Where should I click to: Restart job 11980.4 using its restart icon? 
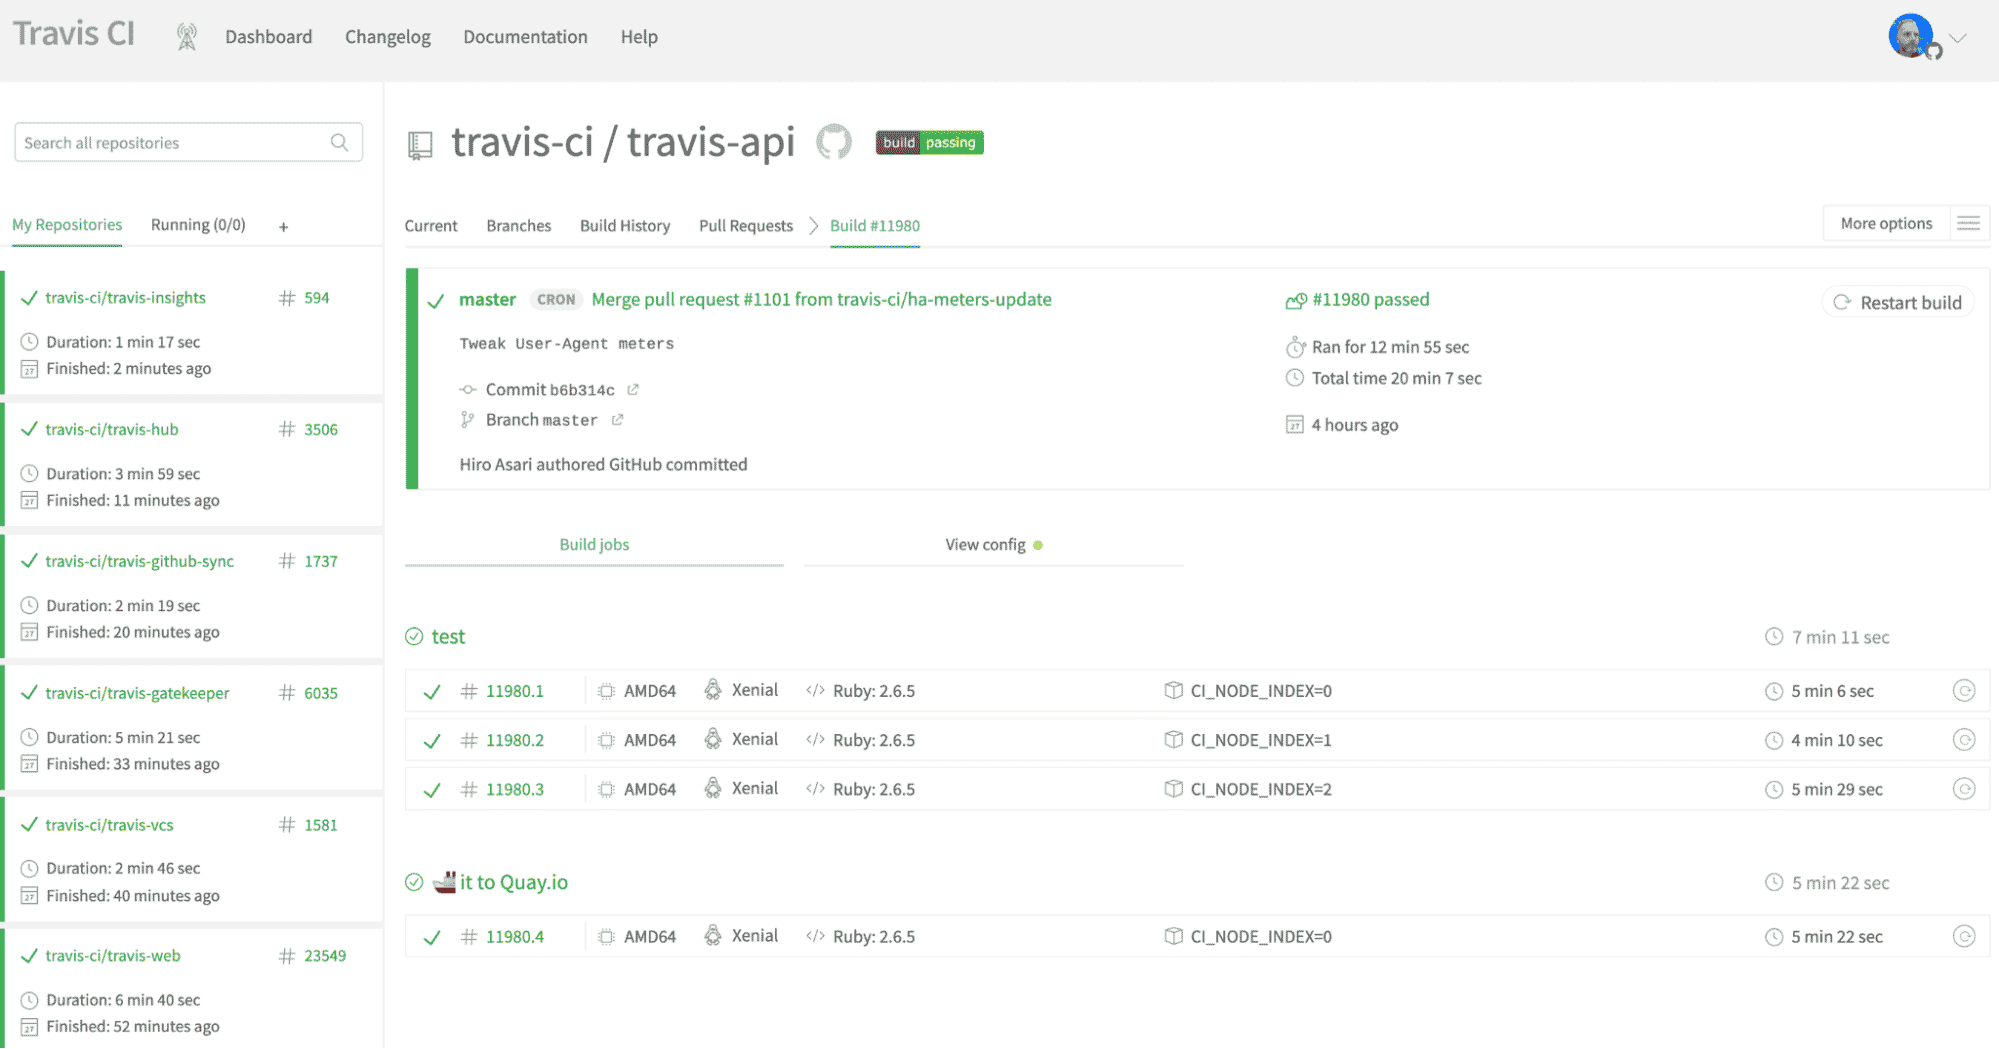(1963, 937)
